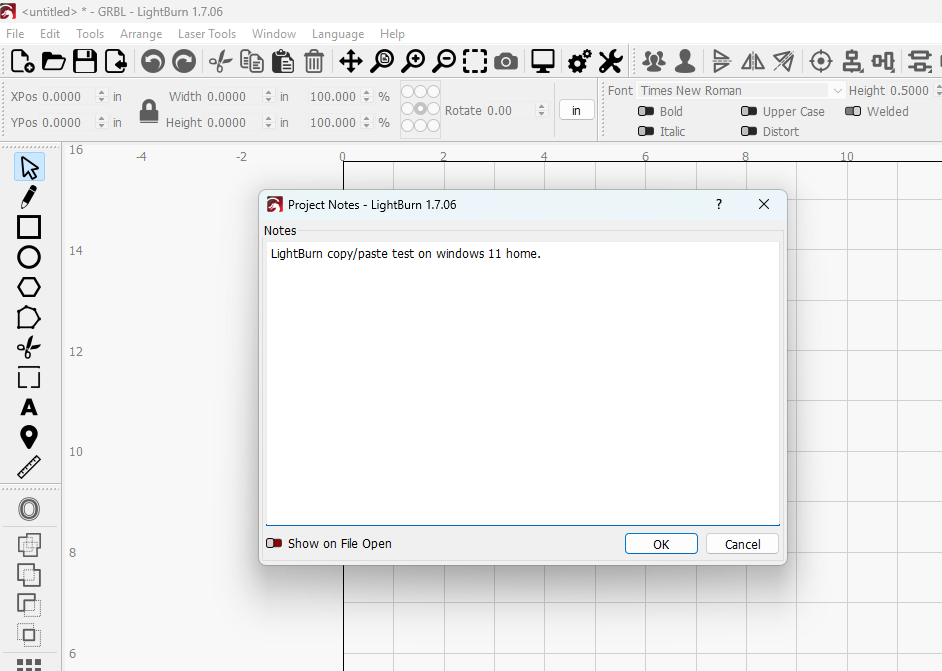The height and width of the screenshot is (671, 942).
Task: Click the Group objects icon
Action: 654,61
